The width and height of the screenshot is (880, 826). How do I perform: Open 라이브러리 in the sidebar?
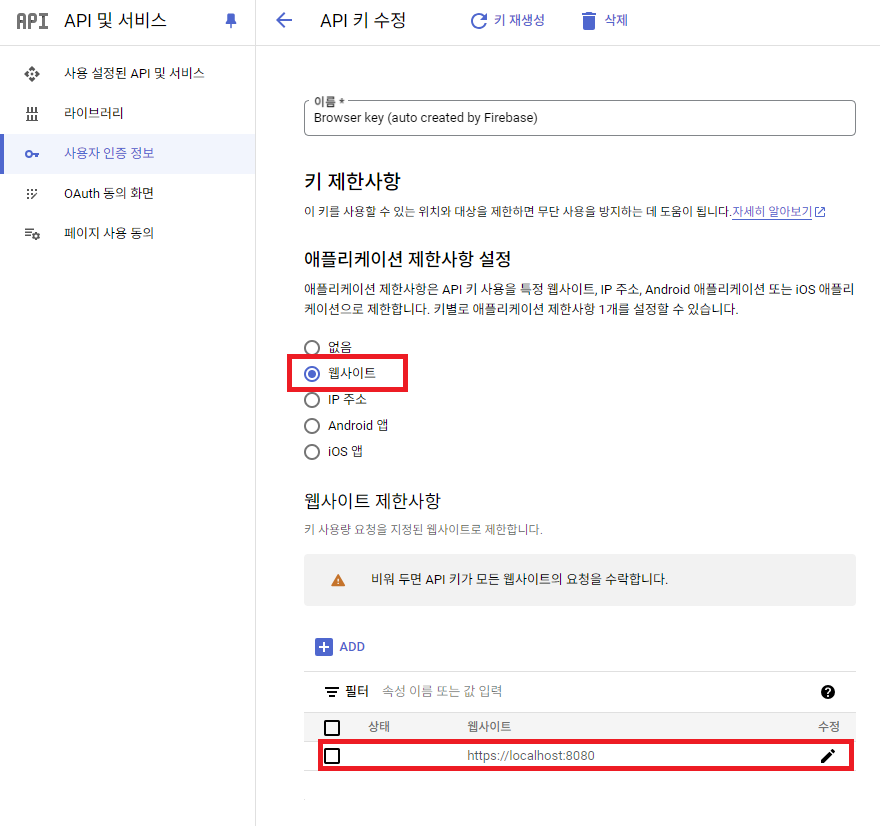tap(127, 113)
